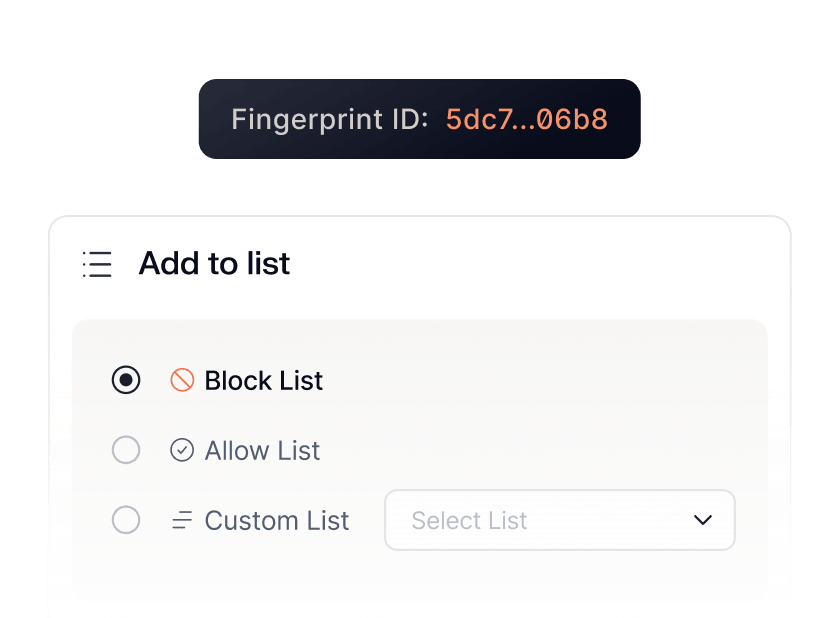Click the Allow List checkmark icon

(x=182, y=450)
